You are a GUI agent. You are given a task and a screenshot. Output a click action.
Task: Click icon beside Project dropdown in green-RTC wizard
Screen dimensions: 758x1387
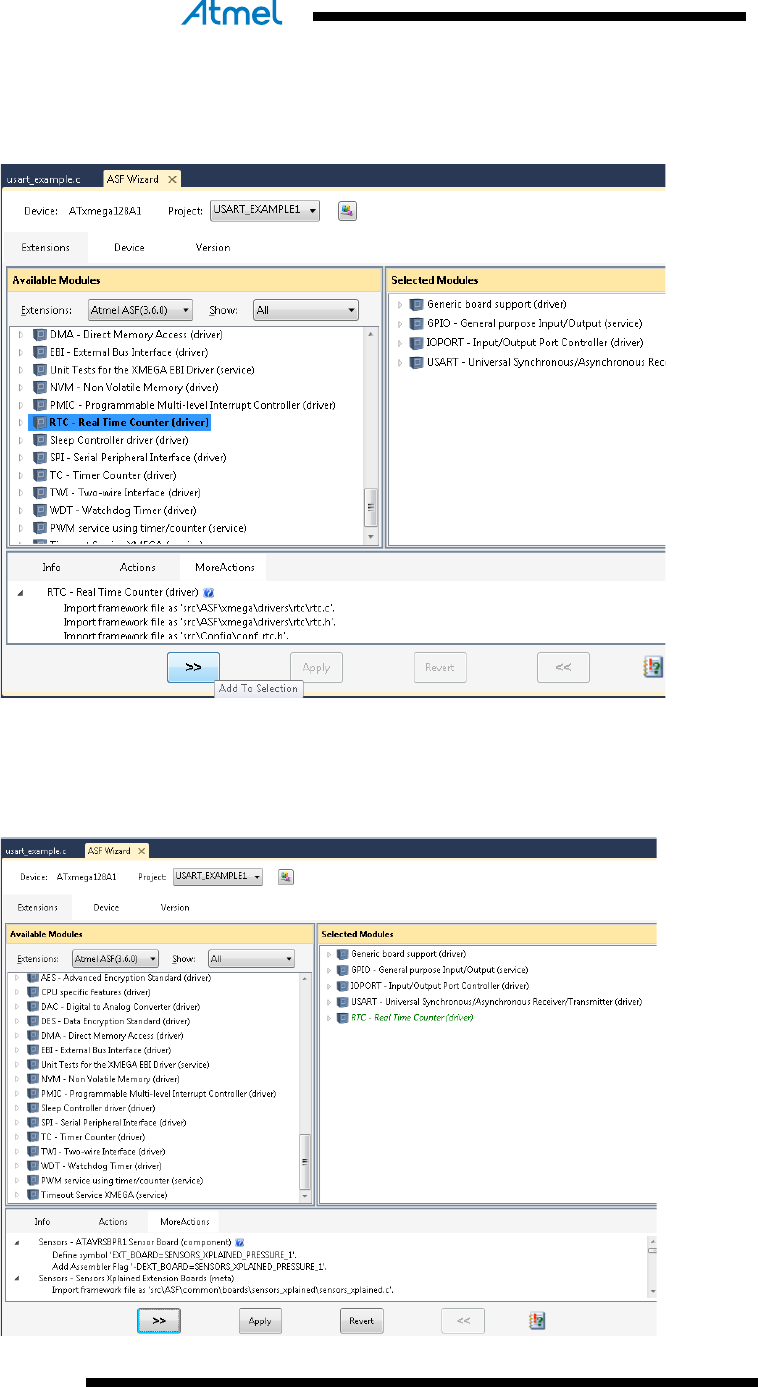click(x=286, y=877)
